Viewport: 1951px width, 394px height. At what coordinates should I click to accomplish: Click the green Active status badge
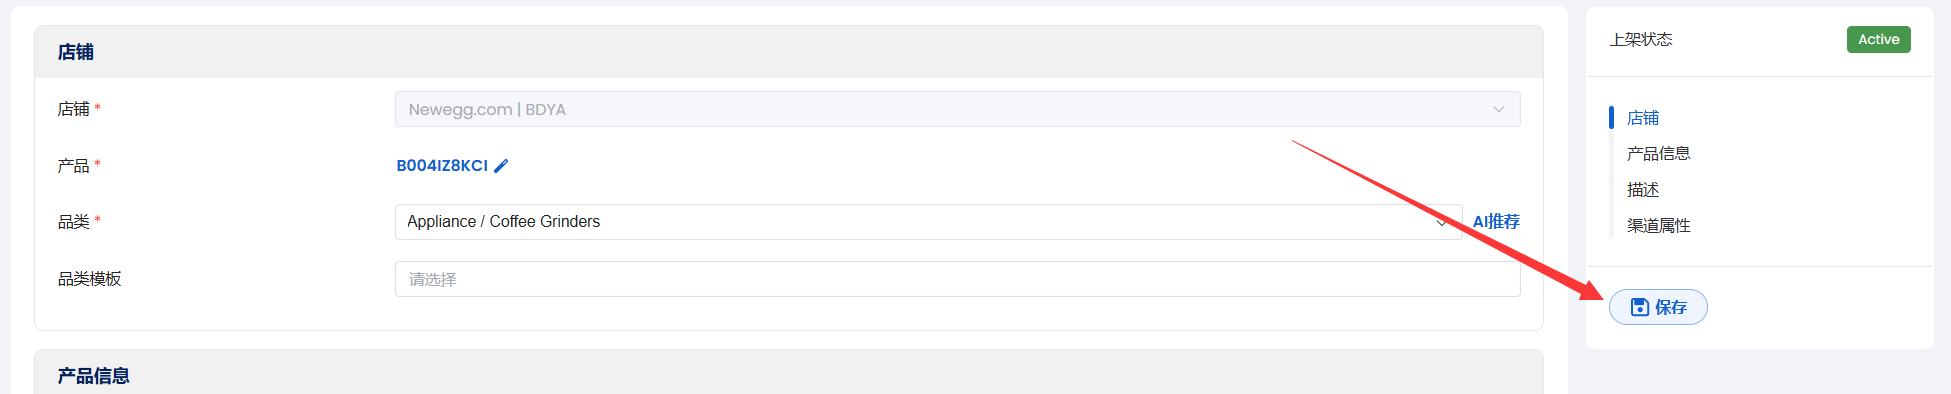[x=1878, y=40]
